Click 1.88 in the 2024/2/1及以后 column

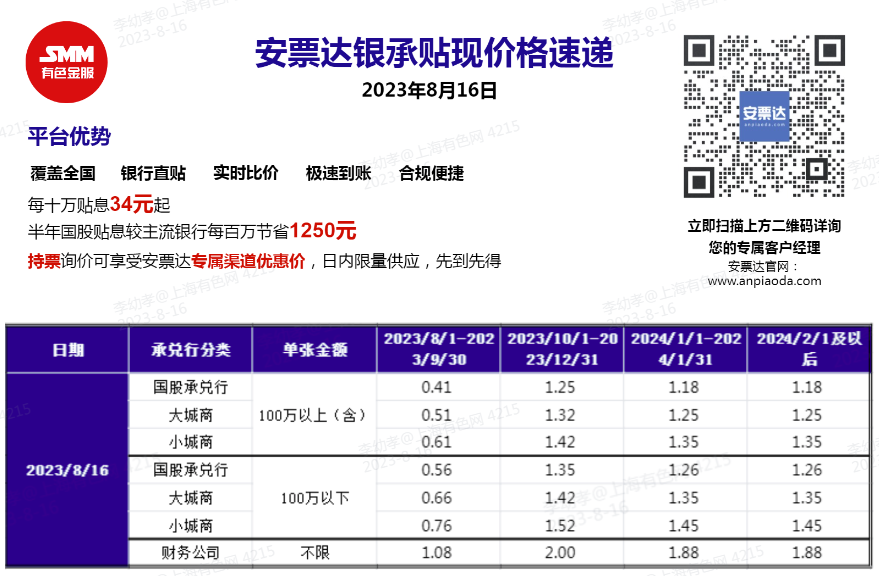(x=807, y=553)
